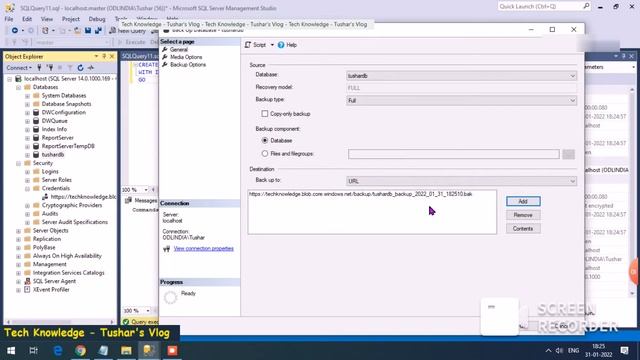
Task: Click the Quick Launch search box
Action: coord(544,7)
